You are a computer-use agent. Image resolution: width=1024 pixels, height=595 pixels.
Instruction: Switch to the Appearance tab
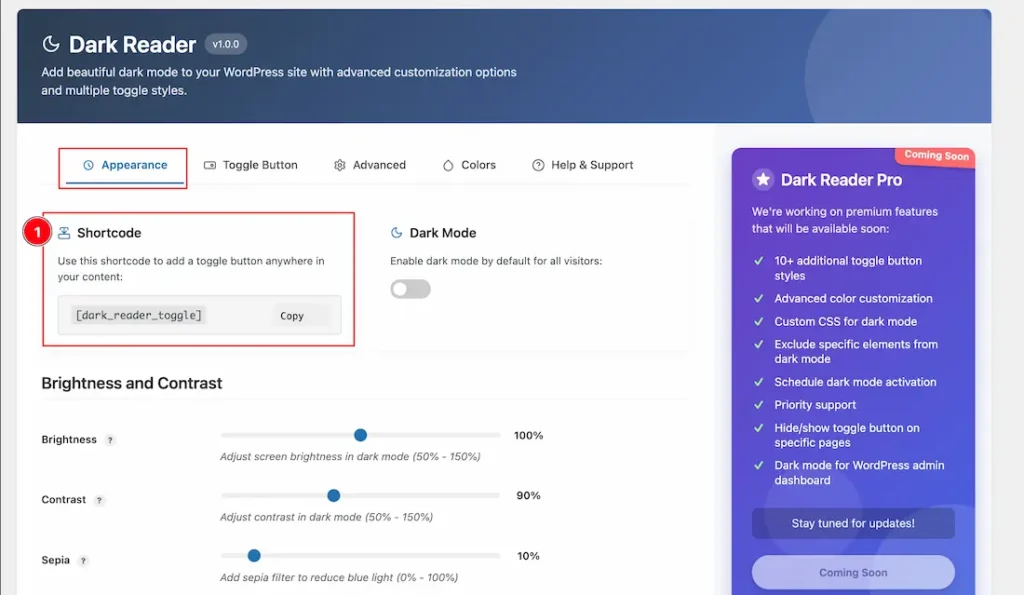pos(124,165)
